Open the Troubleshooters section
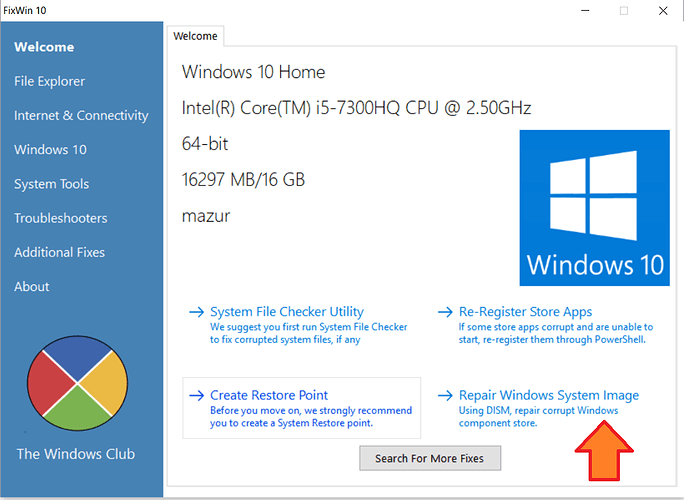 [x=61, y=218]
